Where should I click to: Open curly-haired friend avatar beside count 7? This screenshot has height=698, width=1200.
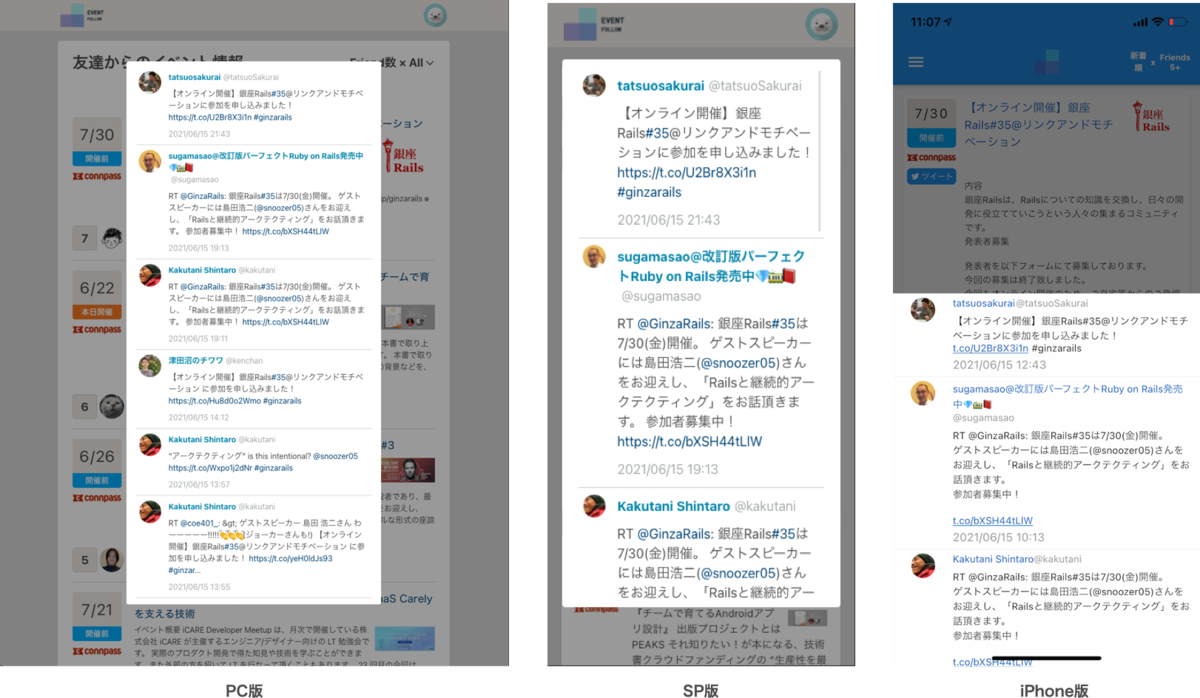coord(112,239)
